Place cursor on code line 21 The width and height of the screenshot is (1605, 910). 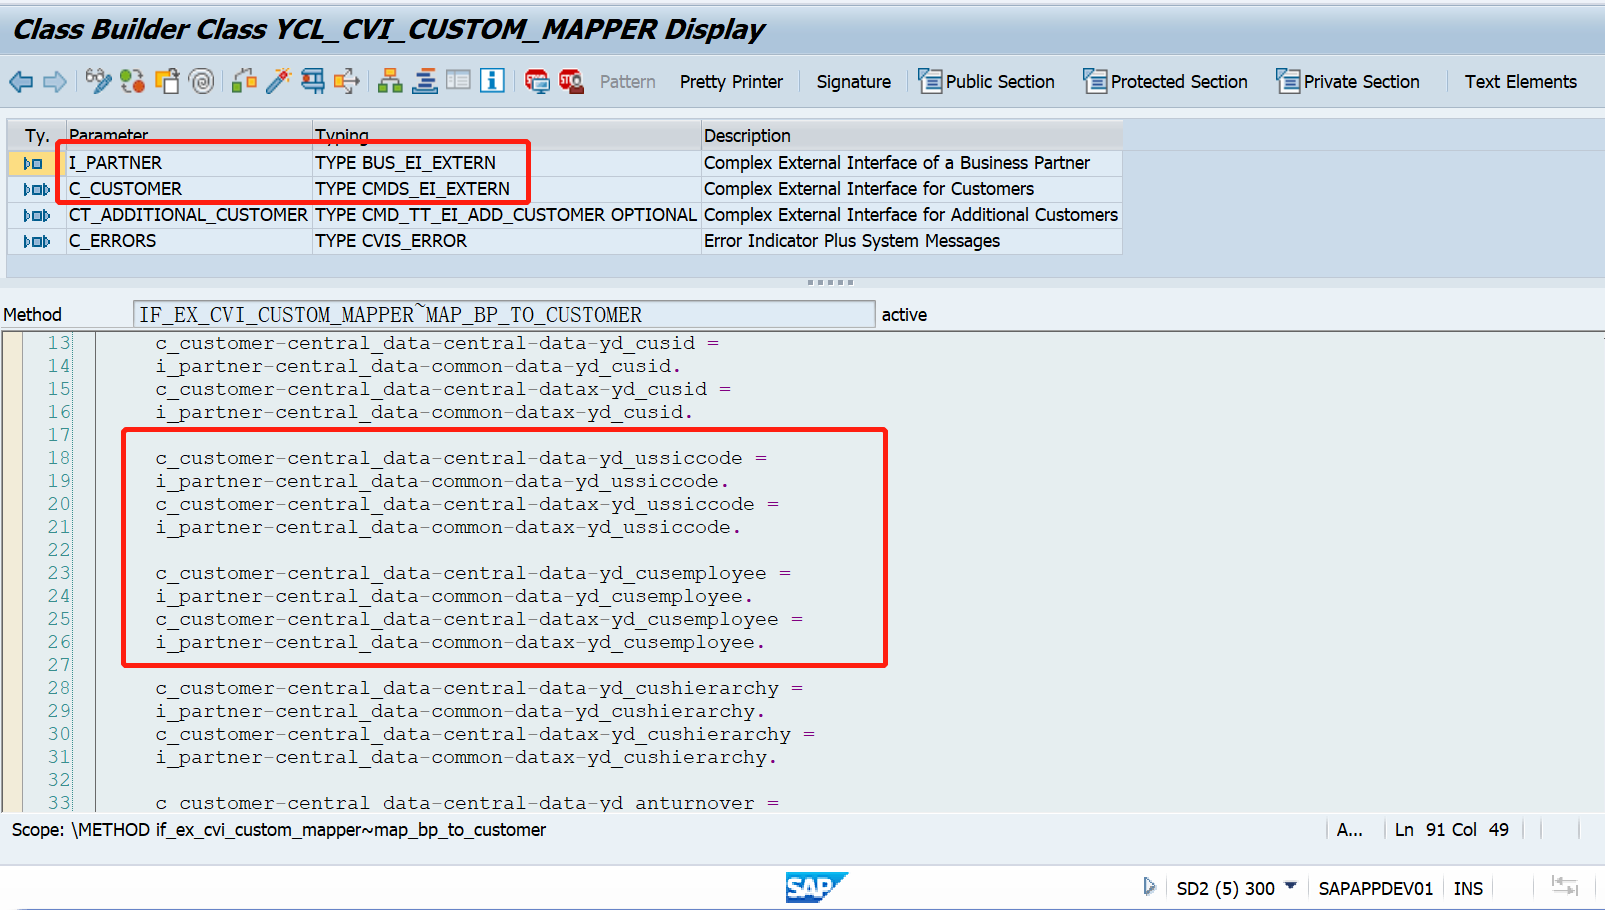448,528
